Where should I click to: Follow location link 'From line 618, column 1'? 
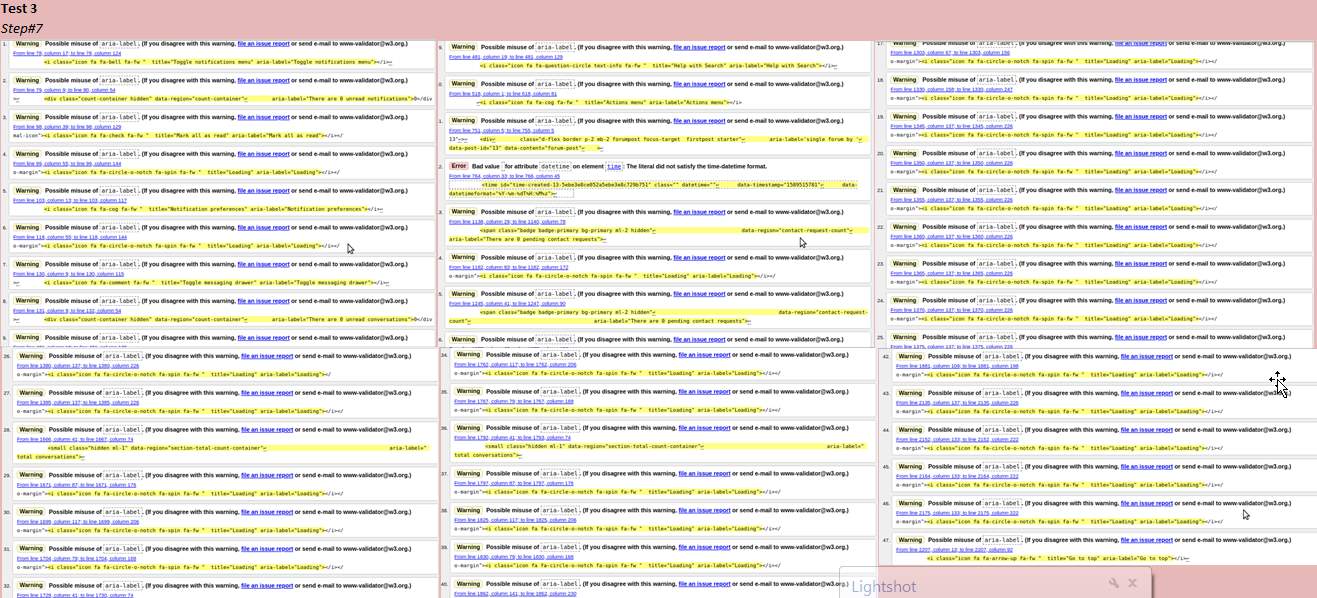click(x=501, y=94)
